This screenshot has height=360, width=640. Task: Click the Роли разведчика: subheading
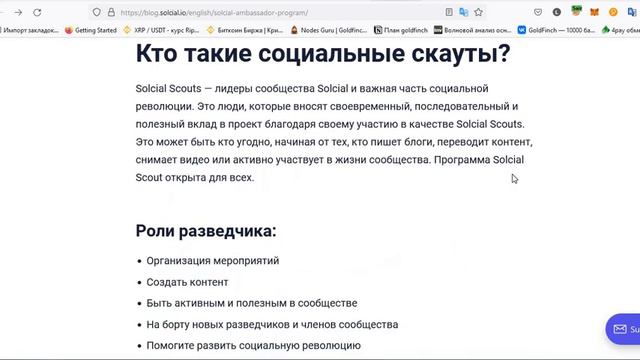click(206, 231)
